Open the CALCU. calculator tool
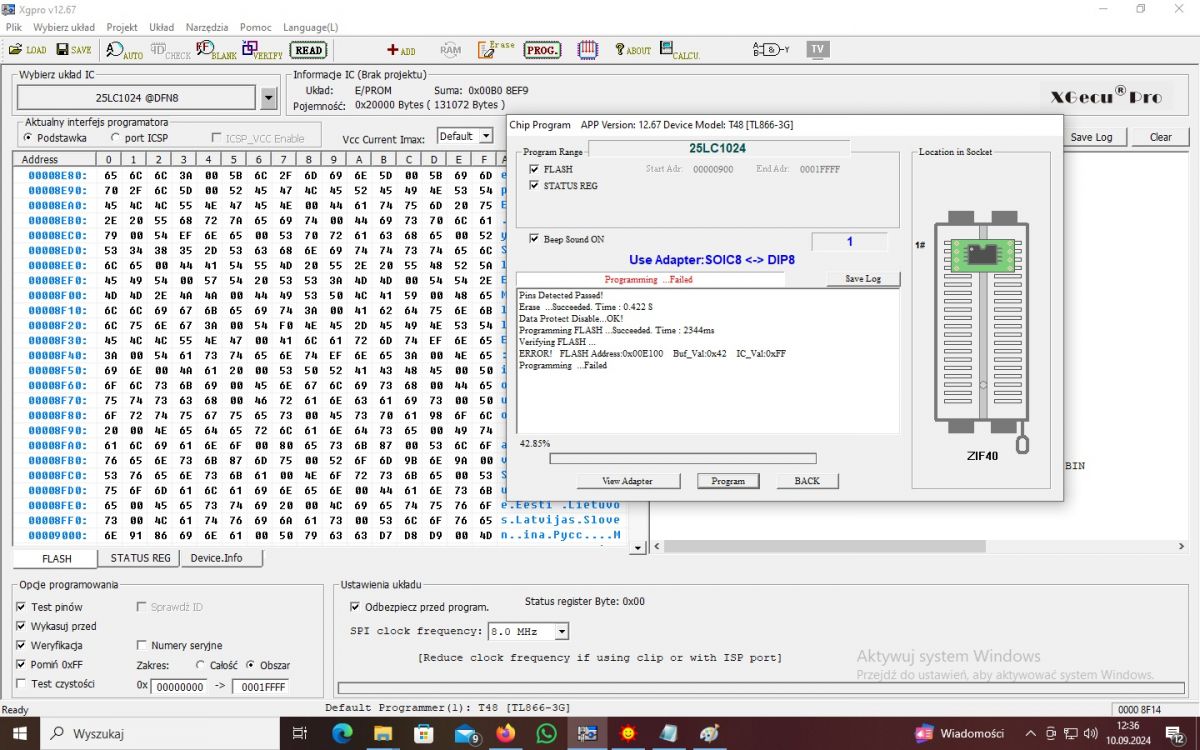The width and height of the screenshot is (1200, 750). [680, 49]
